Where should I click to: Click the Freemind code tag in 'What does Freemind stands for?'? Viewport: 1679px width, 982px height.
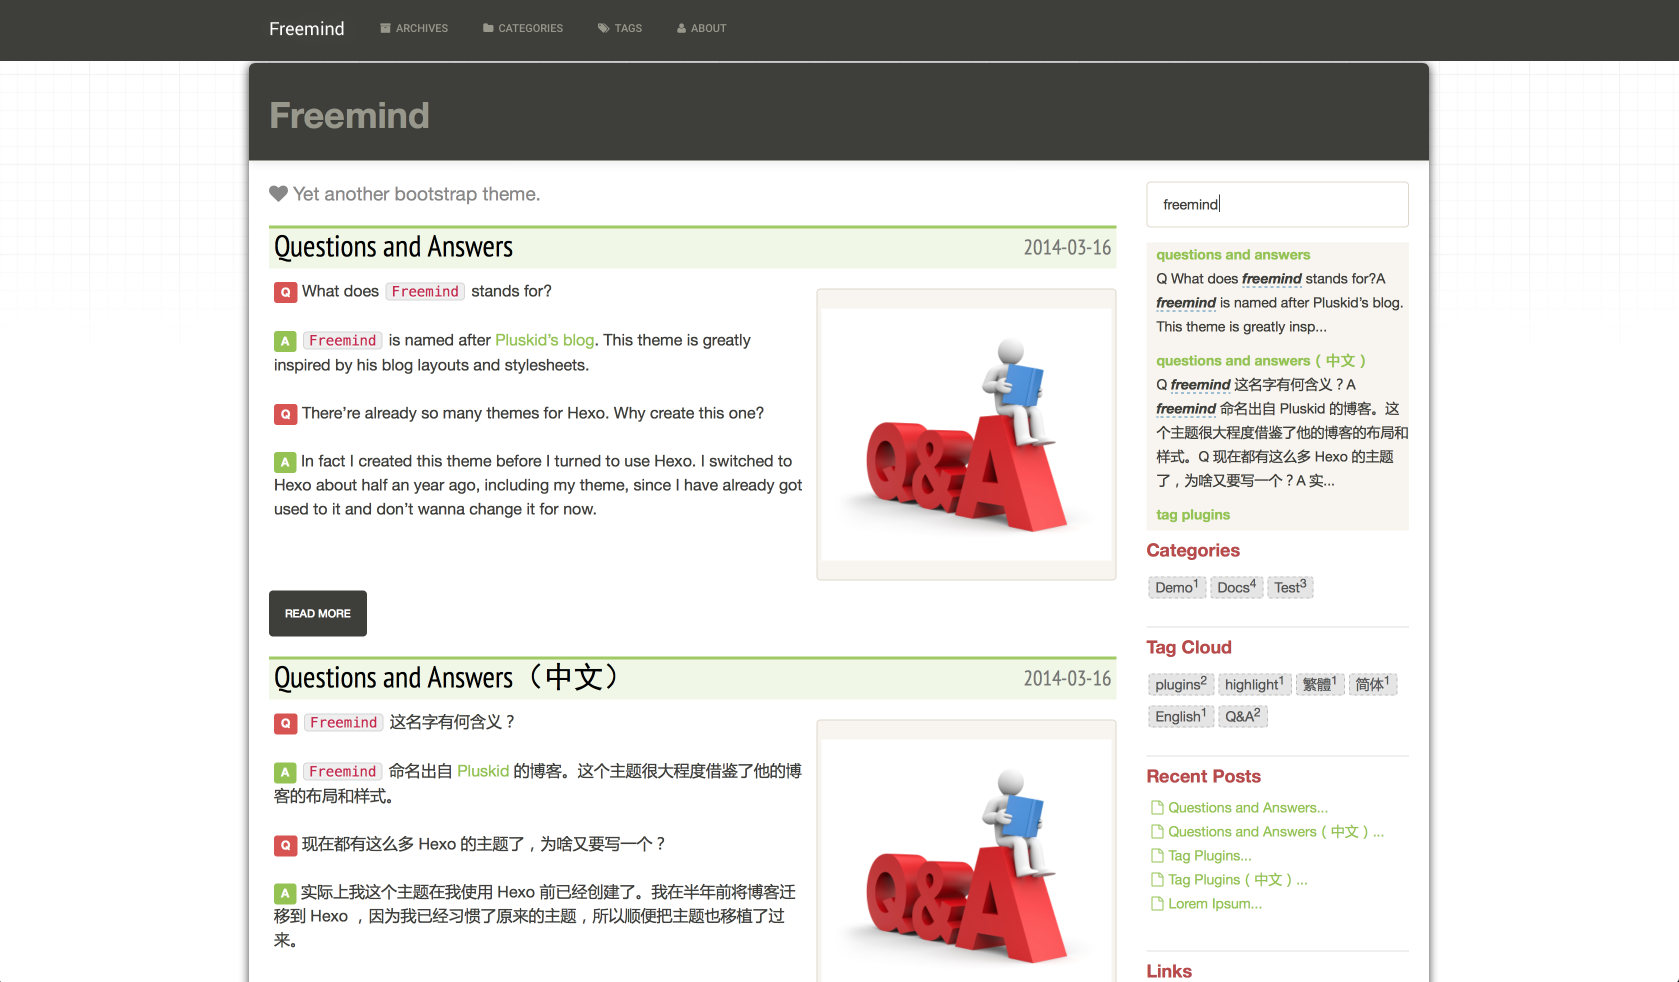tap(425, 292)
